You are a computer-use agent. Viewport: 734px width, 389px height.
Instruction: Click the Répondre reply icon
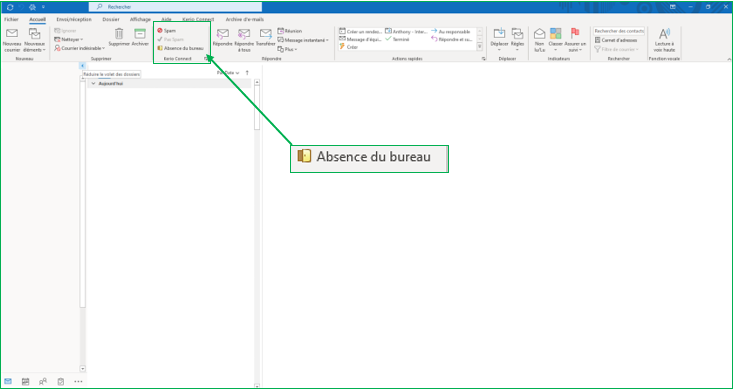coord(222,34)
